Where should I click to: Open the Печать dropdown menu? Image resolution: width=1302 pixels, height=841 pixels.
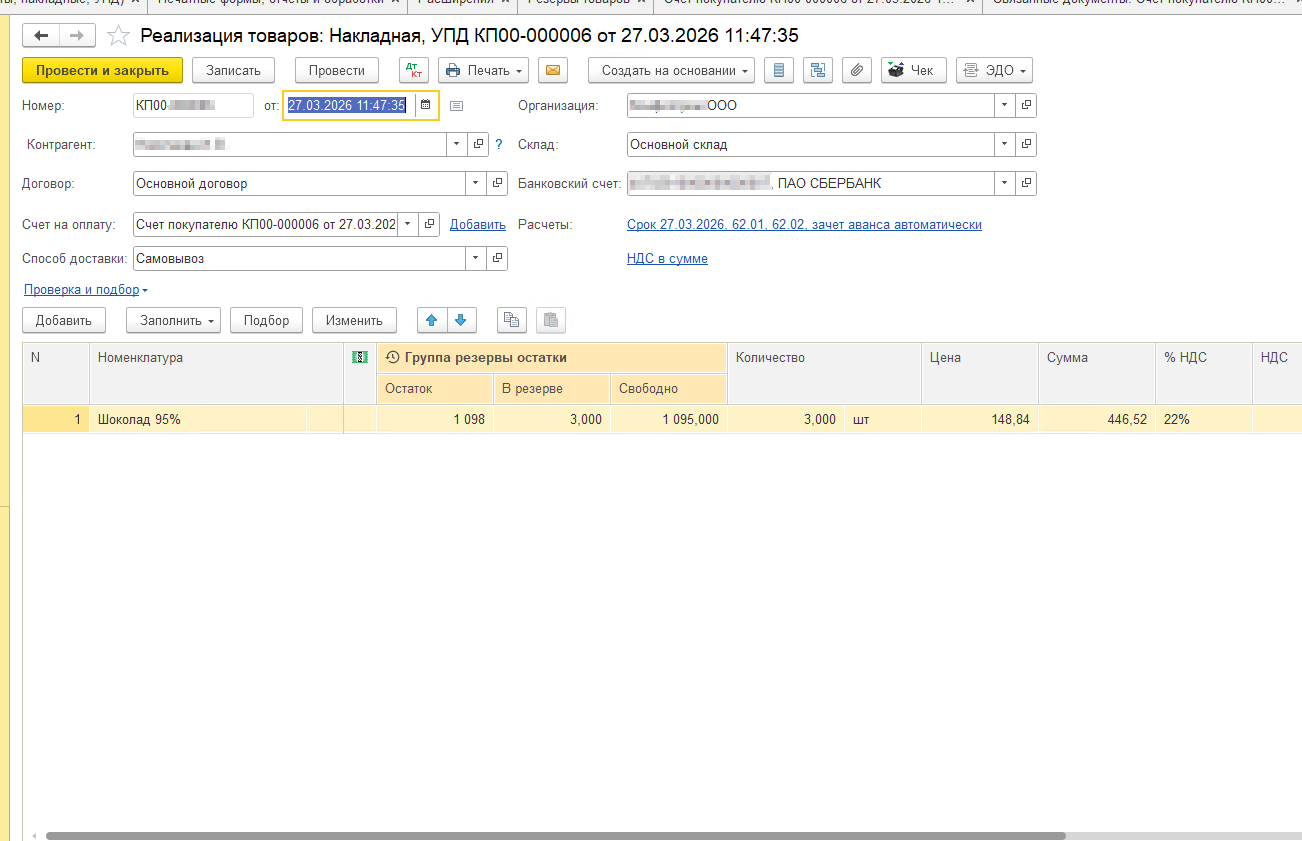[483, 70]
